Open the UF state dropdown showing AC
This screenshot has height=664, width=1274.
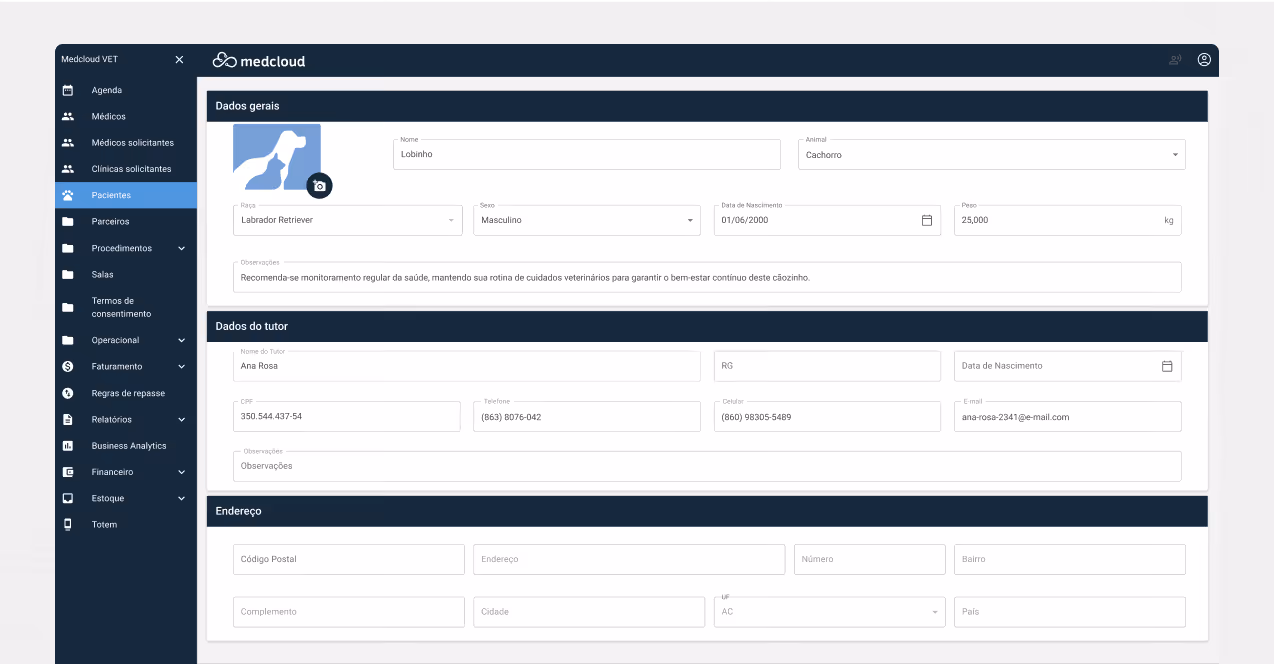click(829, 612)
